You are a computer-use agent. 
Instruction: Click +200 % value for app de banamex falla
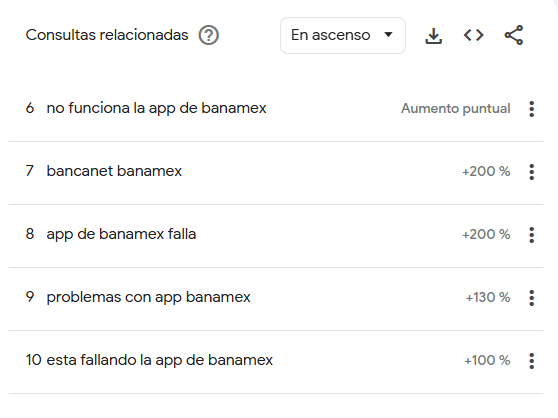[486, 234]
